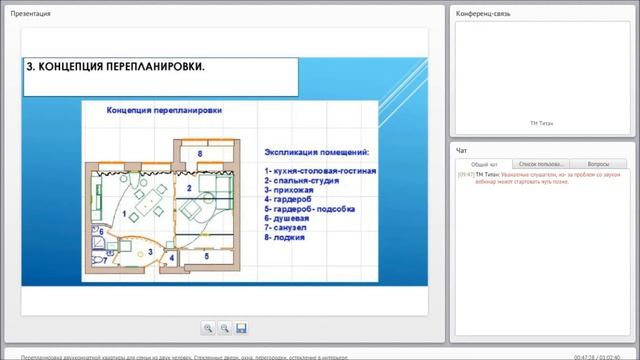Open the Вопросы tab
The image size is (640, 360).
tap(598, 164)
